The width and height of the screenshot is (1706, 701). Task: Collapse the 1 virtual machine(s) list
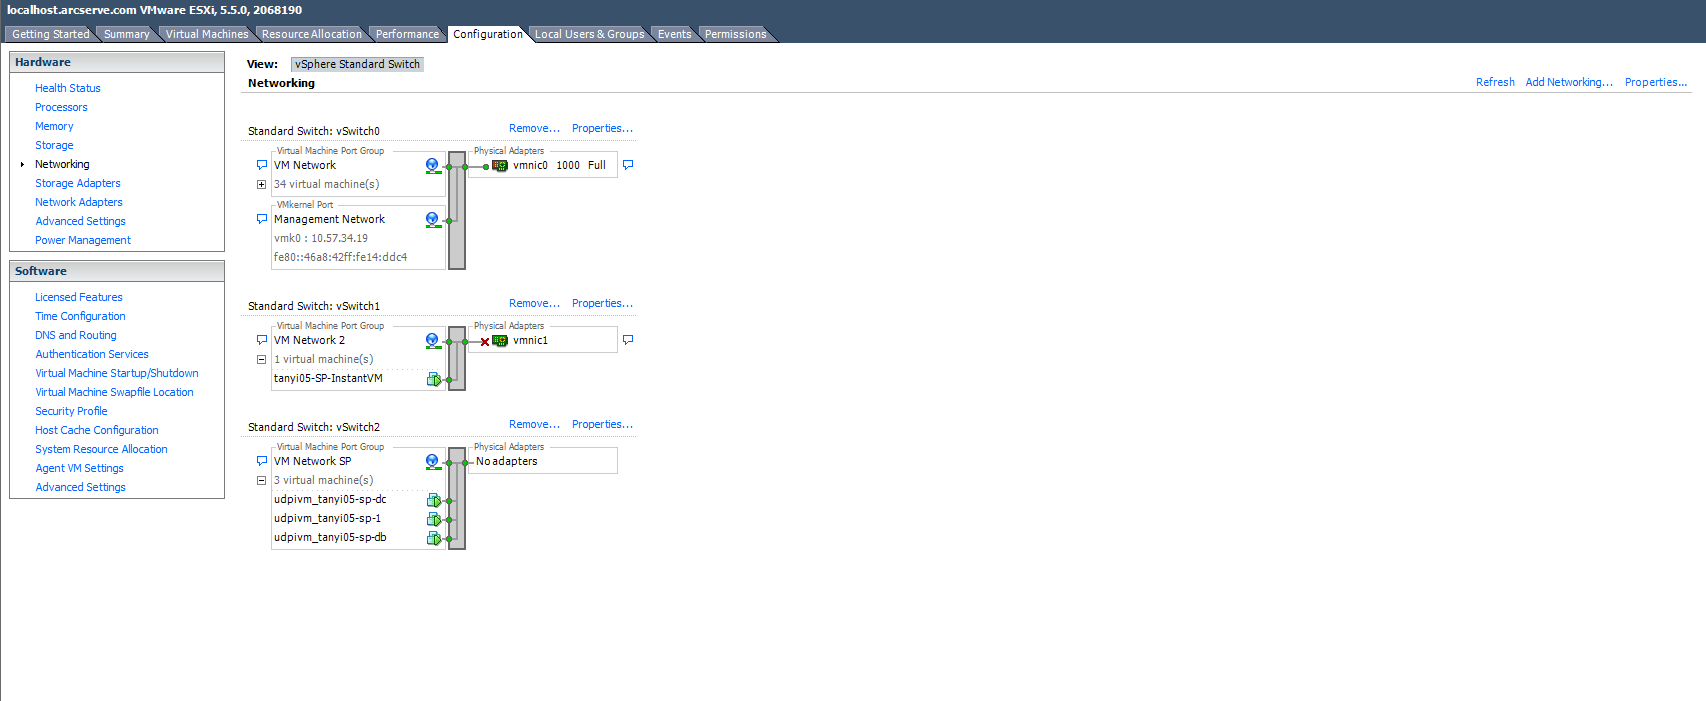point(261,359)
